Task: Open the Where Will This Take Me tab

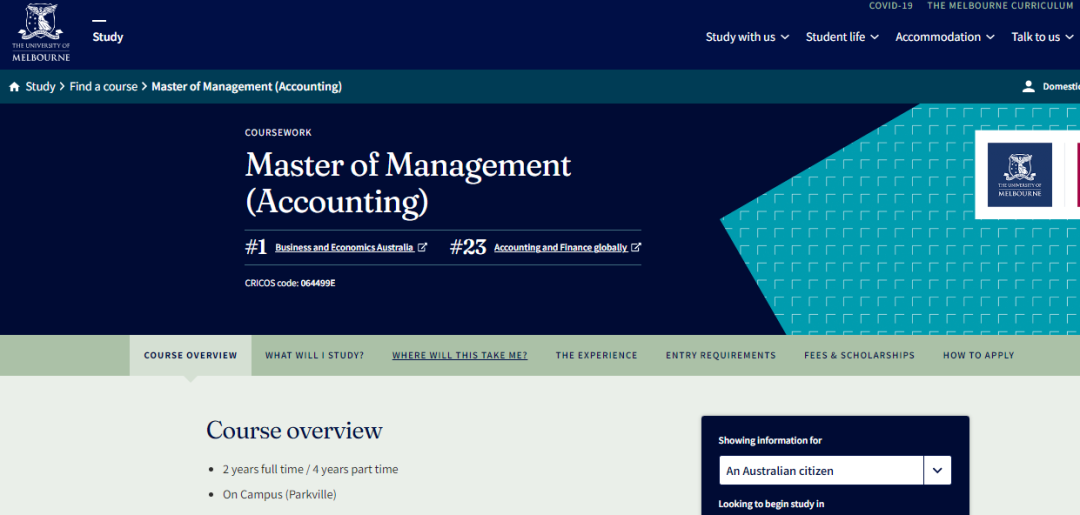Action: 459,355
